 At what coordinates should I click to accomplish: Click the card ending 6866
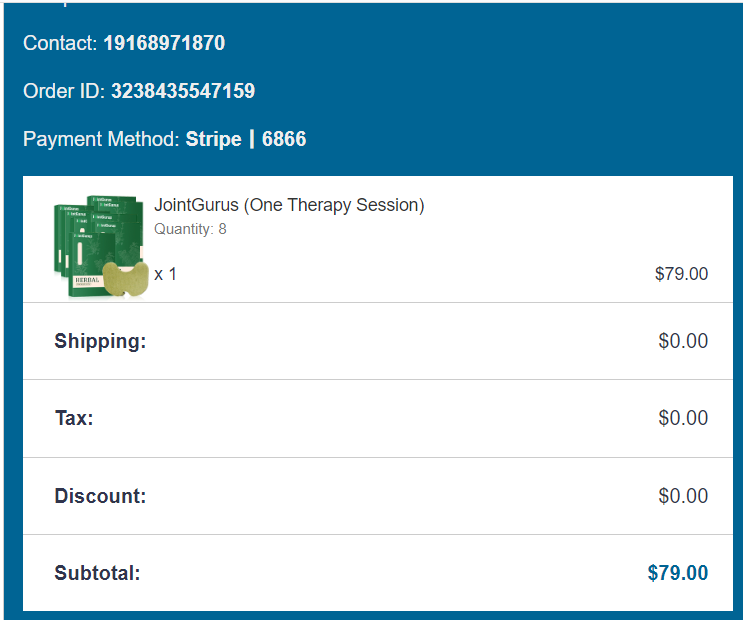pos(284,140)
